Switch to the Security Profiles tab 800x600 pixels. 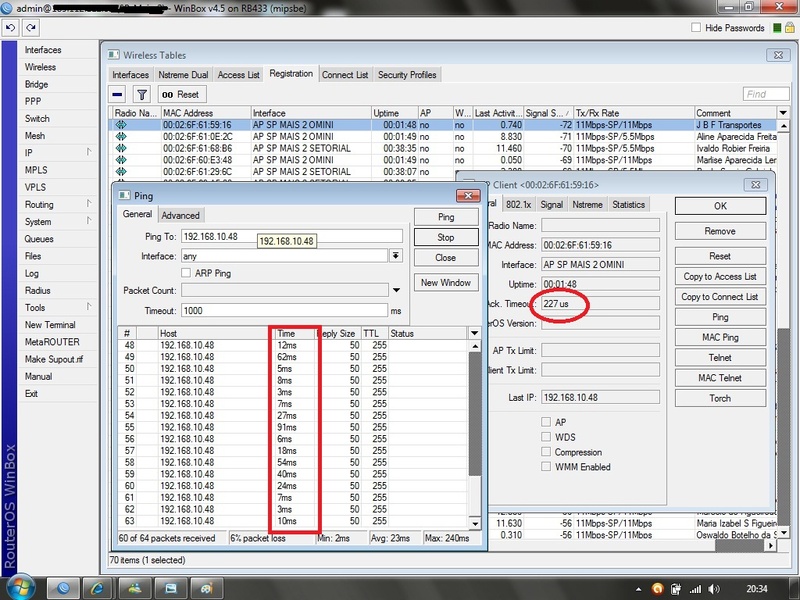tap(407, 74)
